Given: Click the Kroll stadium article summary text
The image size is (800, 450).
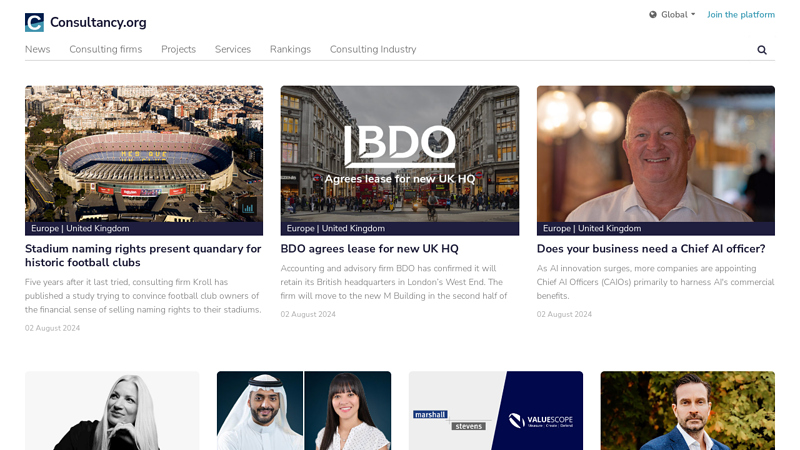Looking at the screenshot, I should coord(143,296).
